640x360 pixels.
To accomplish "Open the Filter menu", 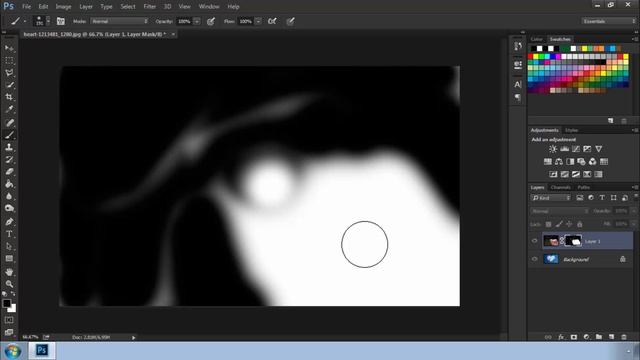I will (149, 7).
